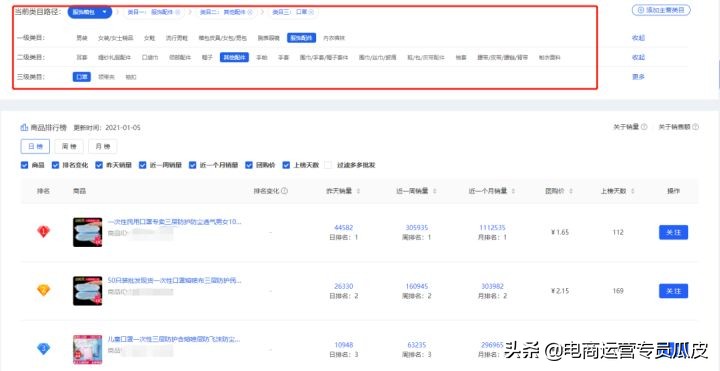Click info icon beside 排名变化 header
This screenshot has width=720, height=371.
(x=284, y=191)
